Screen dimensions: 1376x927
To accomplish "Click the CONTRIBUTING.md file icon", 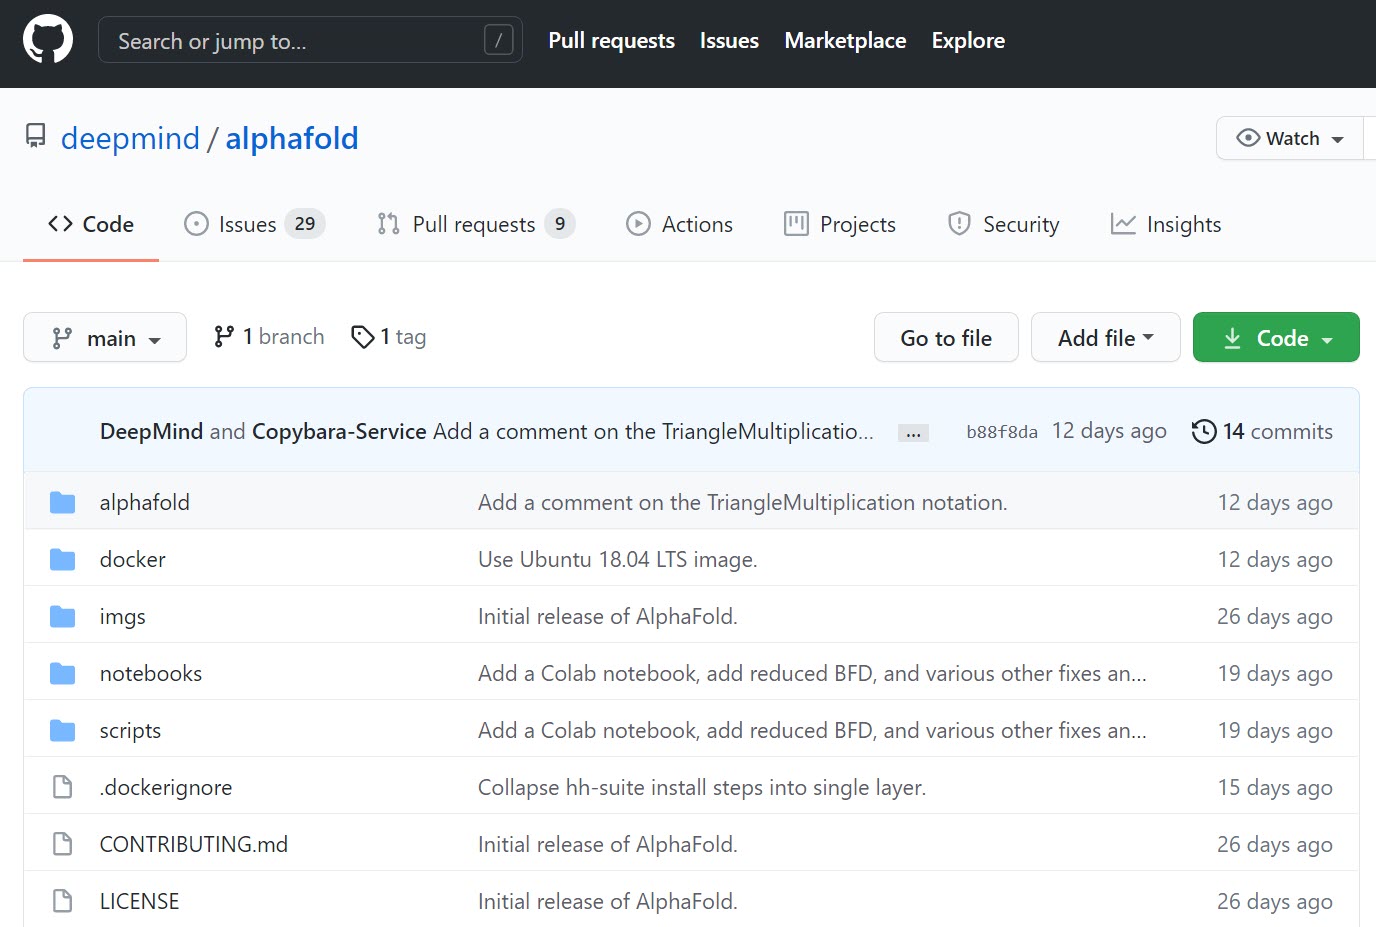I will (x=63, y=844).
